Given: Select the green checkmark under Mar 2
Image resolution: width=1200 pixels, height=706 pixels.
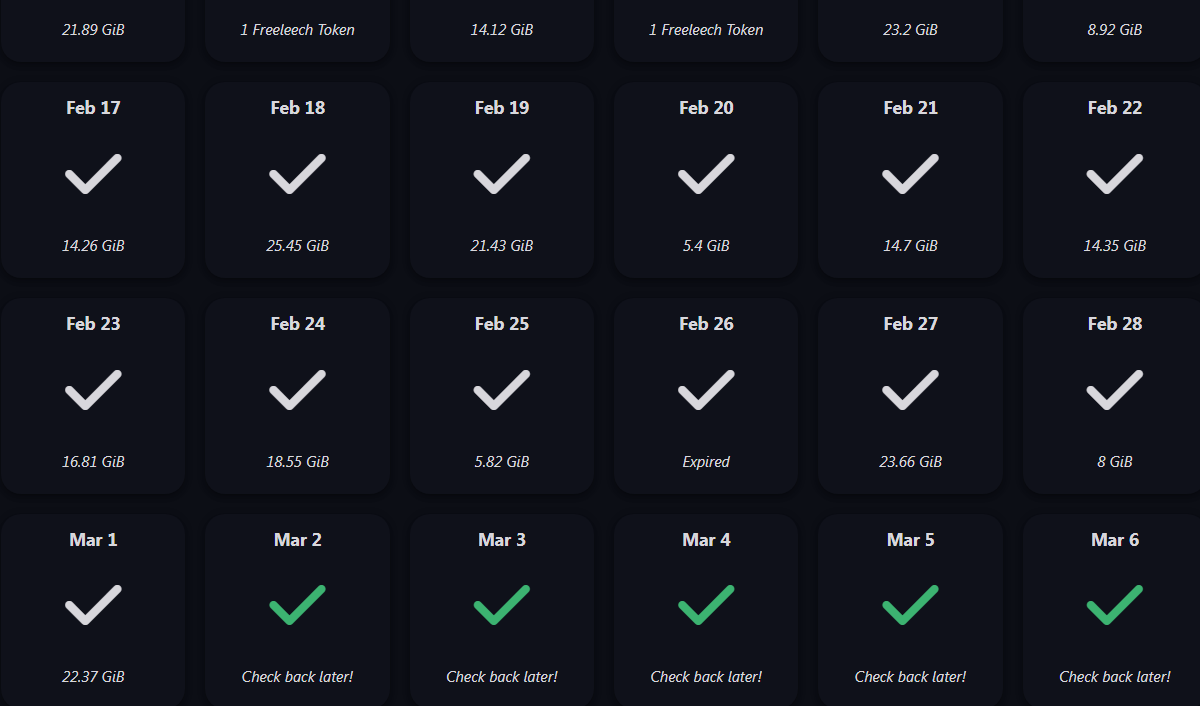Looking at the screenshot, I should (x=297, y=605).
